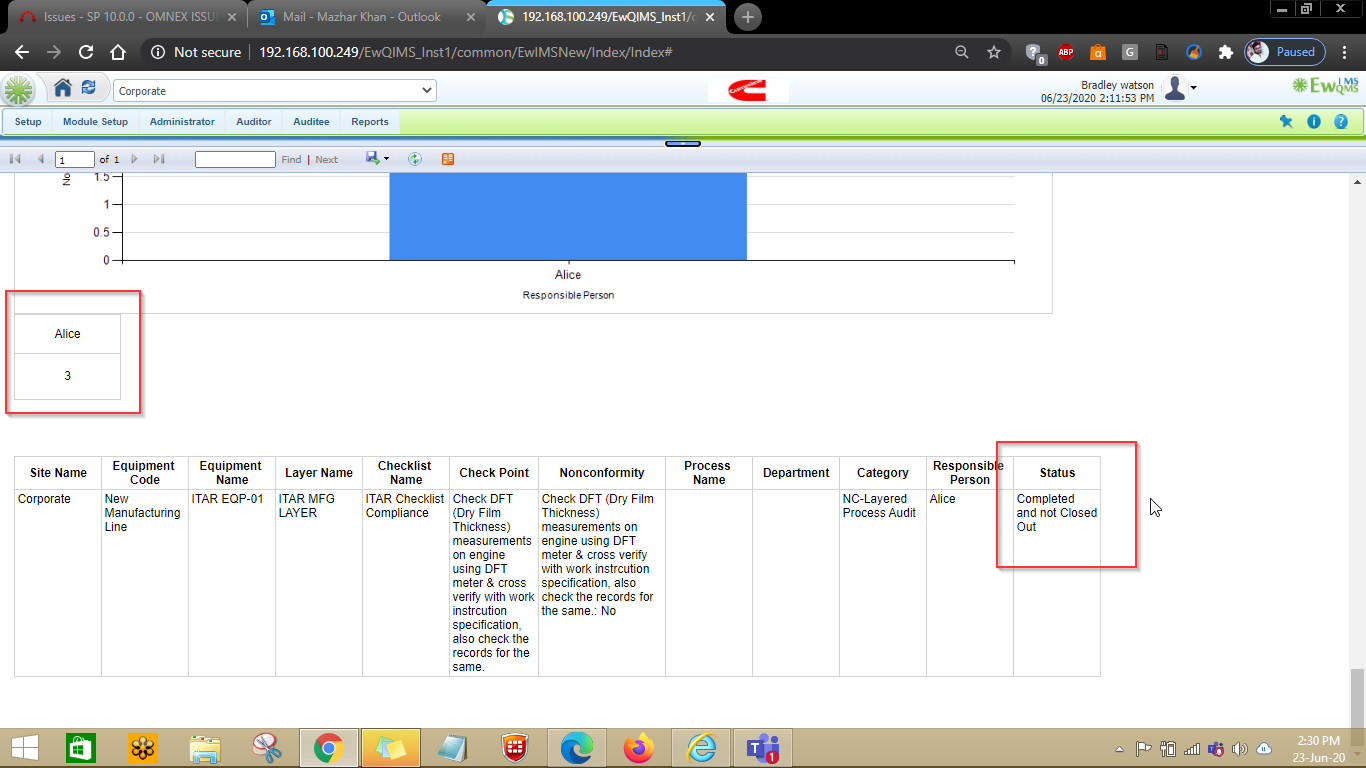
Task: Reload the page with browser reload button
Action: (86, 52)
